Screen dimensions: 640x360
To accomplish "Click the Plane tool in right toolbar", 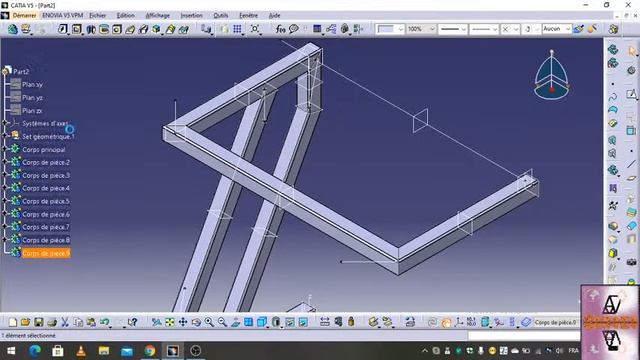I will (631, 178).
